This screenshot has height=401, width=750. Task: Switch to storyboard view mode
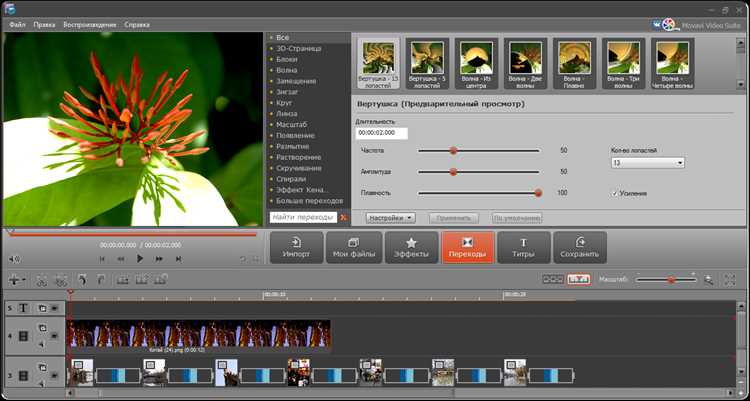click(x=553, y=280)
